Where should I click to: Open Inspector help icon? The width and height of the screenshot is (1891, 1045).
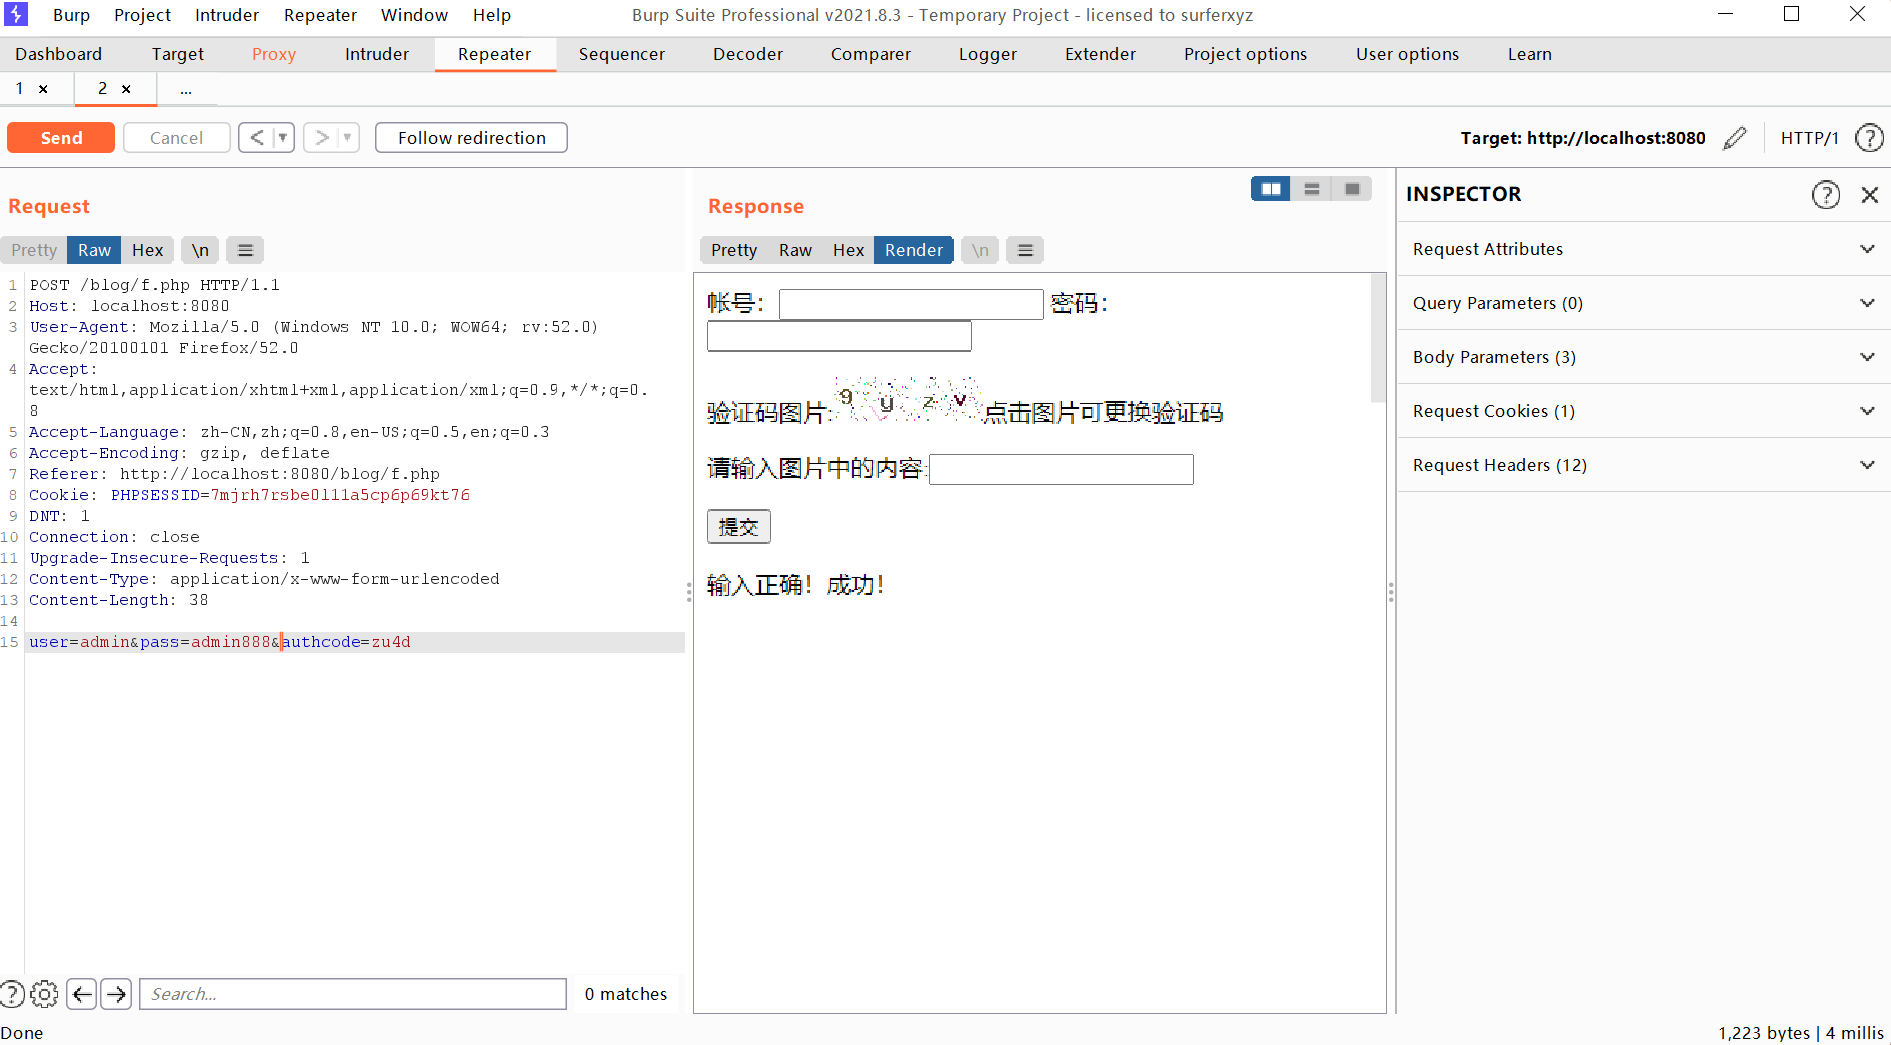(x=1826, y=194)
